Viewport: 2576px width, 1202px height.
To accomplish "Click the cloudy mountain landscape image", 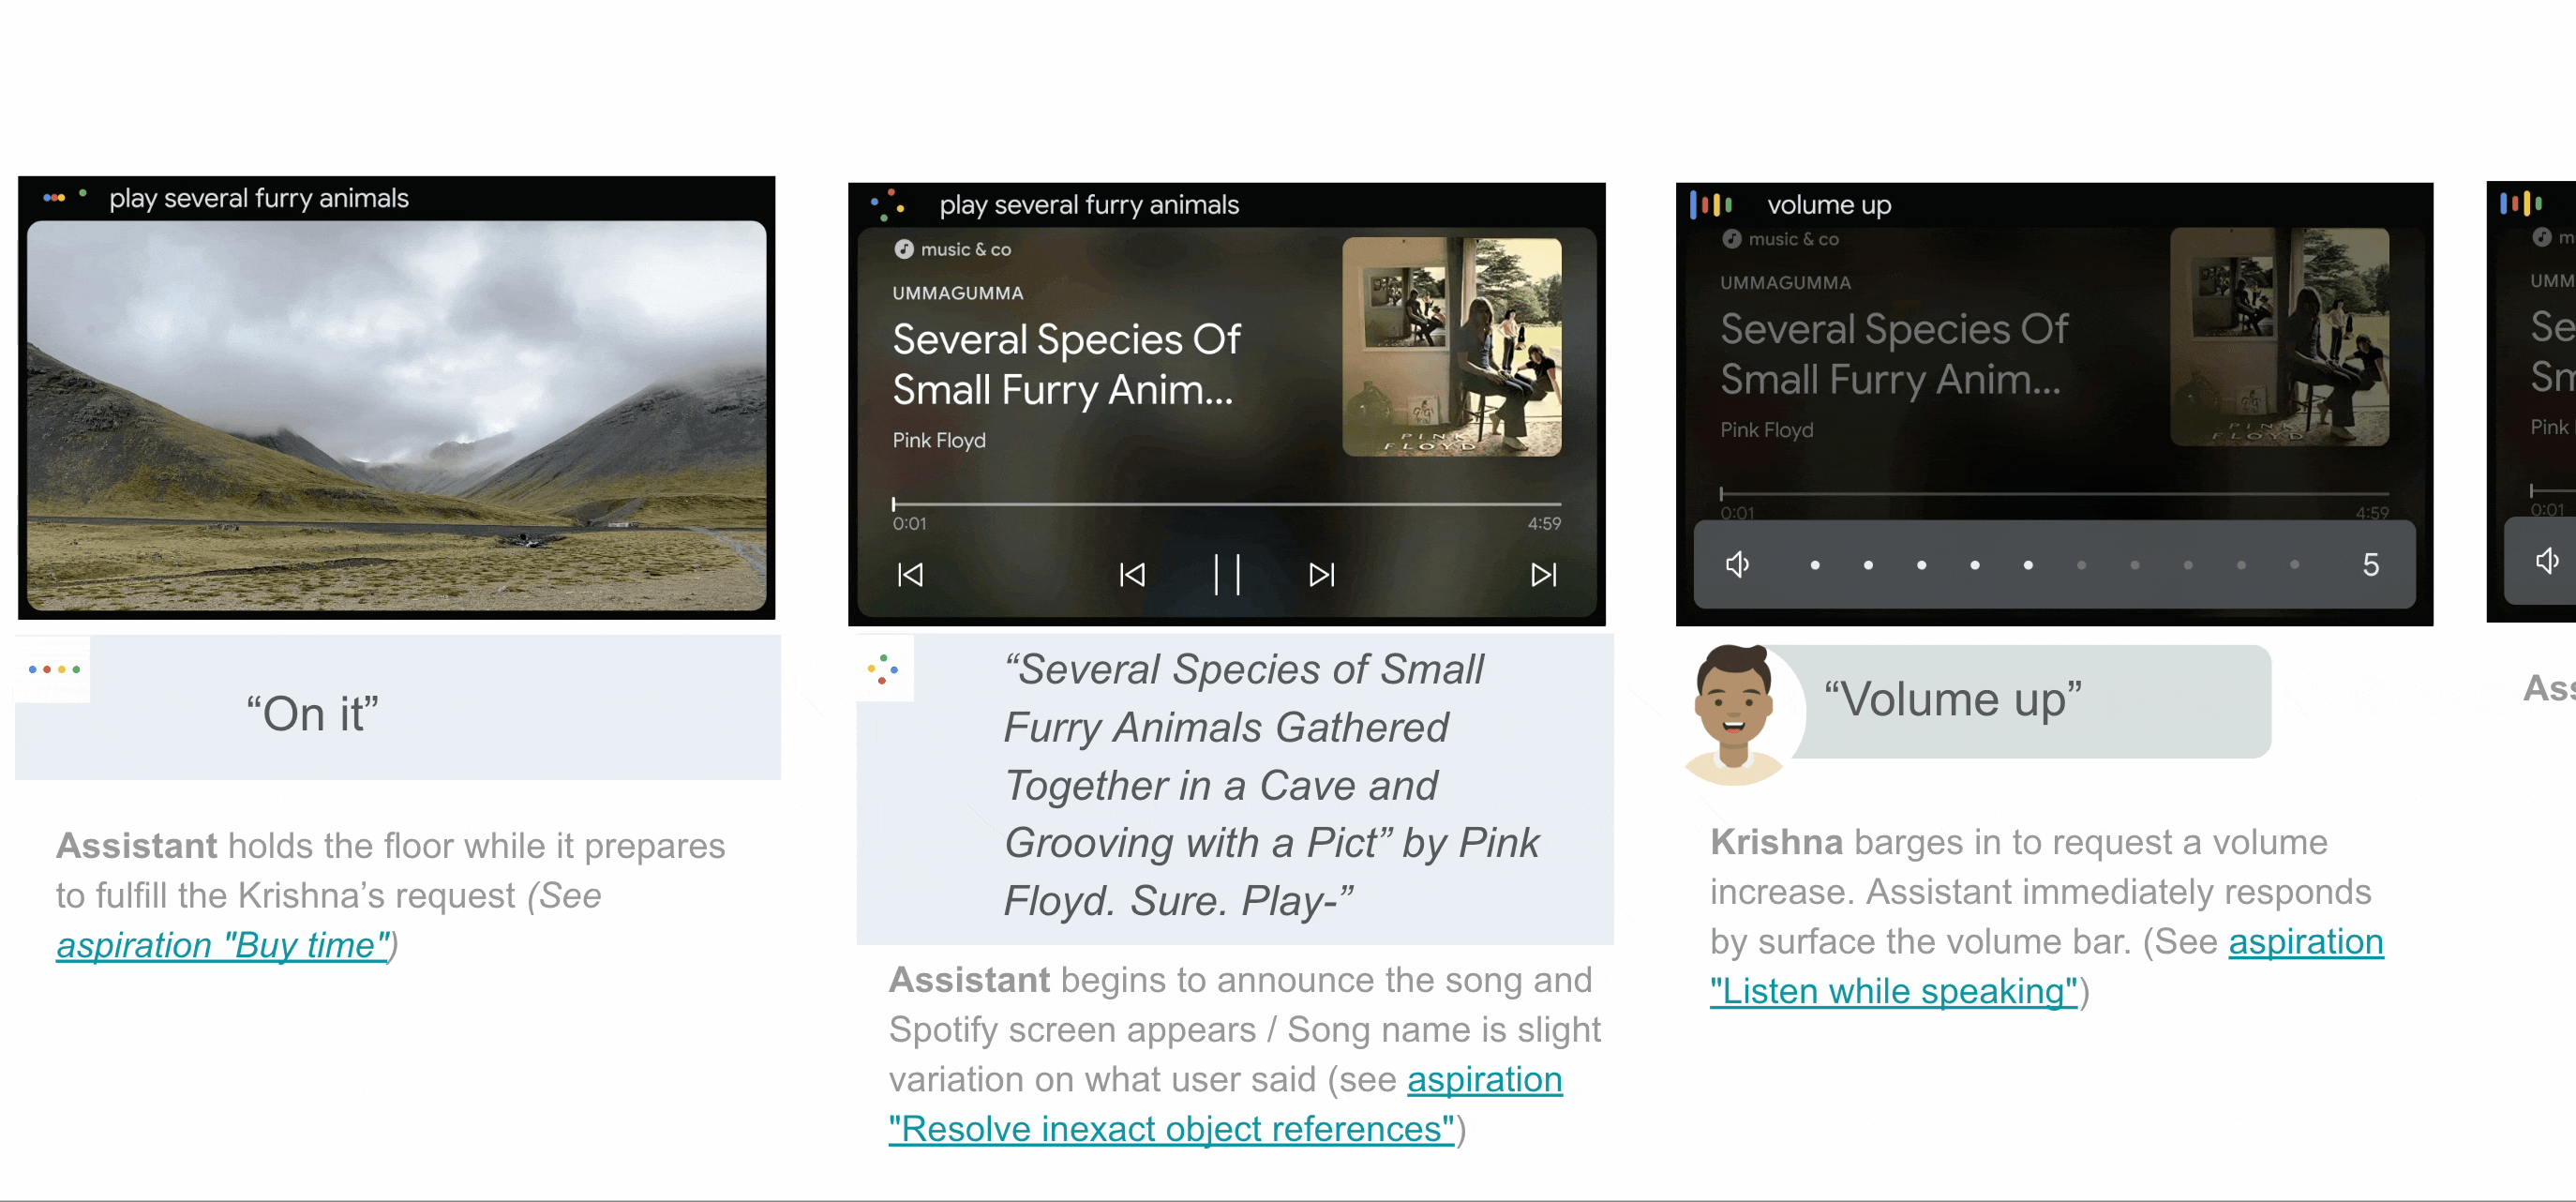I will [397, 415].
